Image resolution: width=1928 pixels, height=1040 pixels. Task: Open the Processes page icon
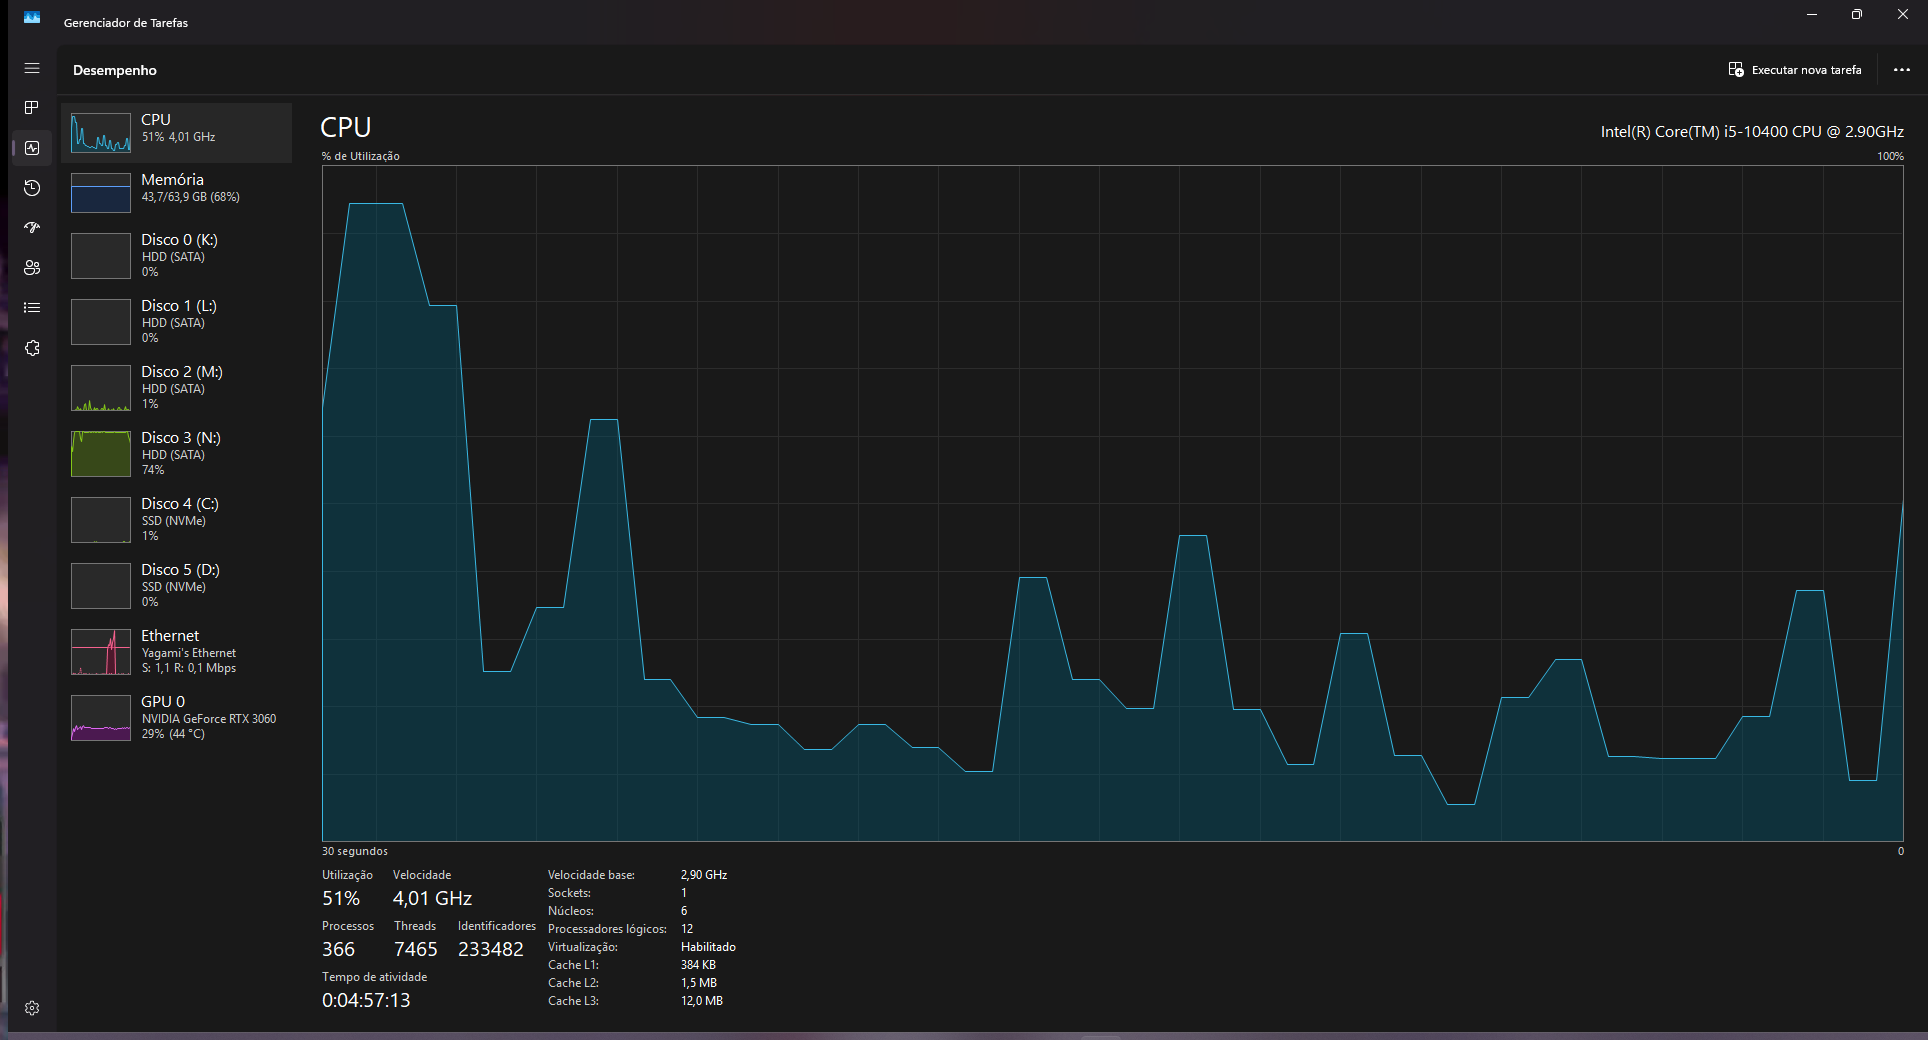pyautogui.click(x=32, y=107)
